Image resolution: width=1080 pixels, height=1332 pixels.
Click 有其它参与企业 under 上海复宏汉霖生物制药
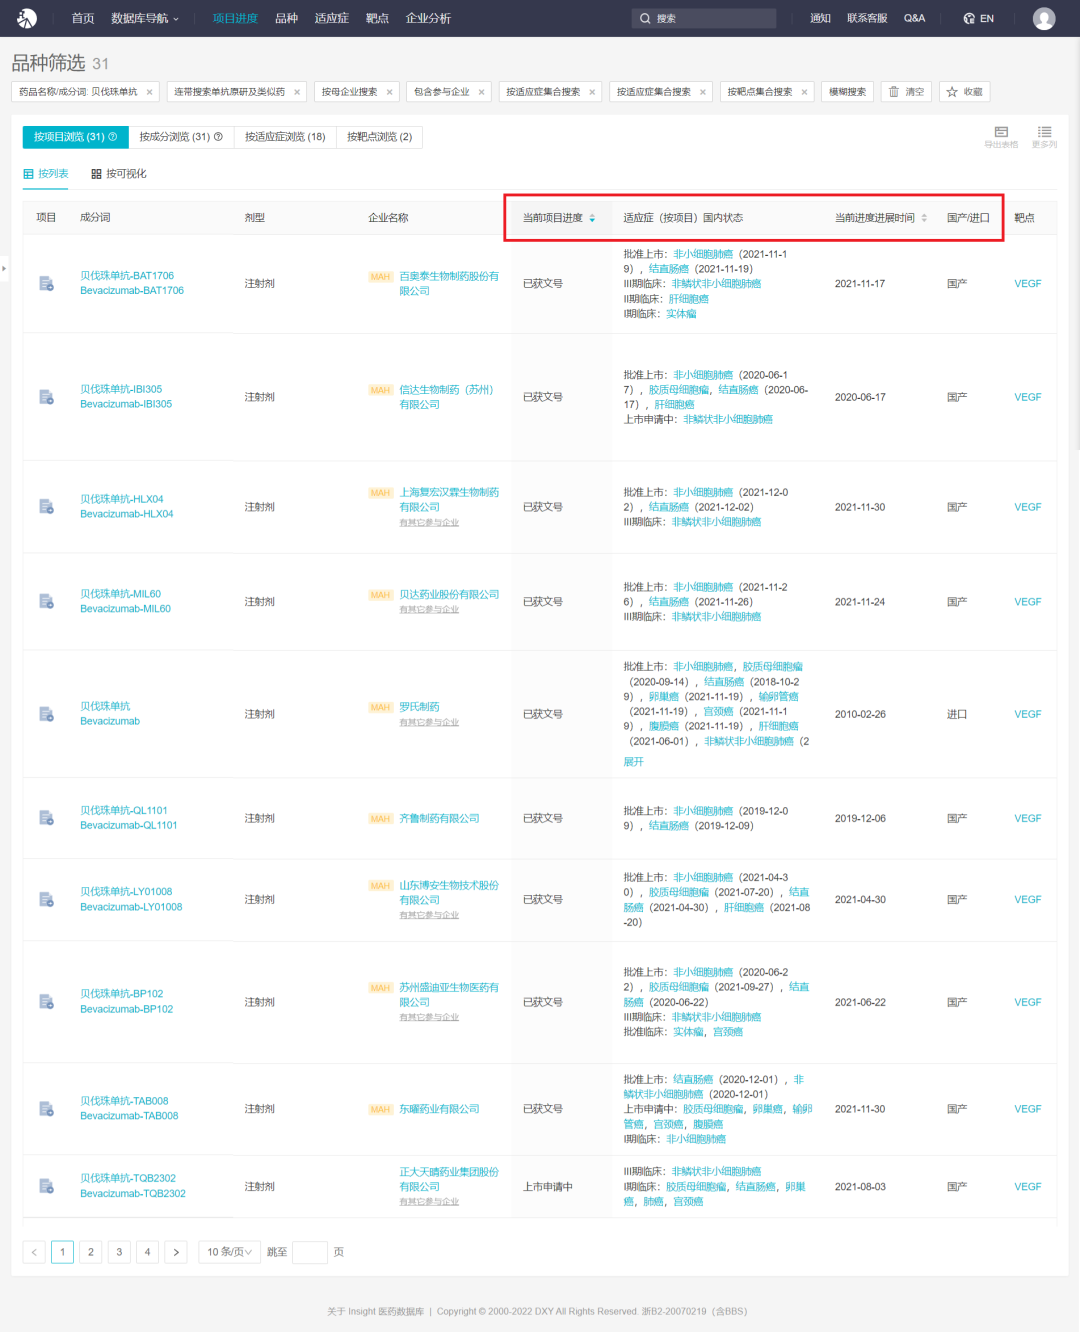[x=429, y=522]
